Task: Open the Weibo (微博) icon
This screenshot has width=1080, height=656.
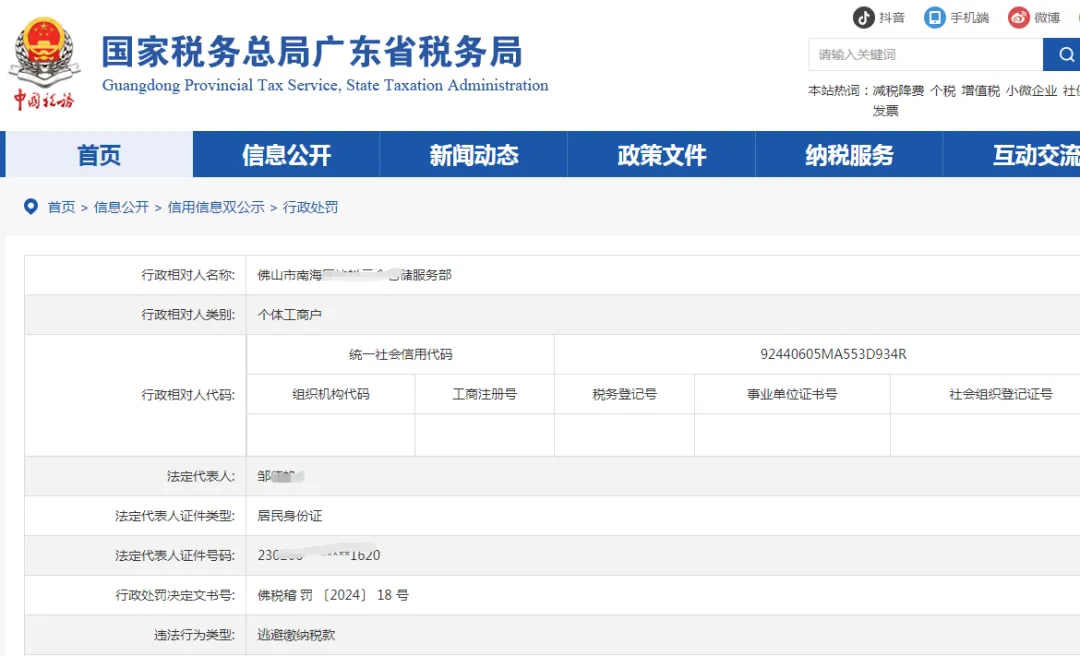Action: 1019,17
